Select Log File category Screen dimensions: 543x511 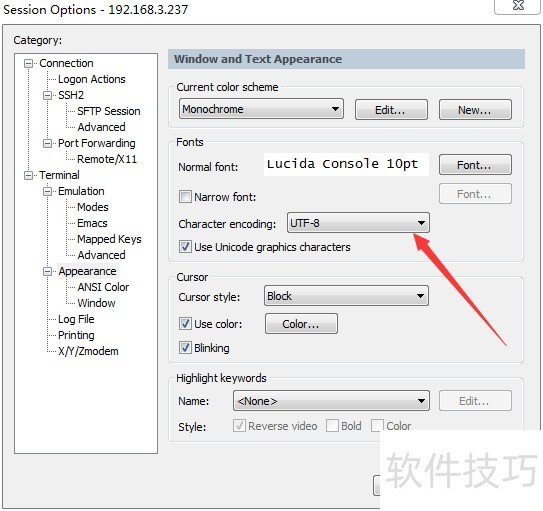[x=76, y=319]
